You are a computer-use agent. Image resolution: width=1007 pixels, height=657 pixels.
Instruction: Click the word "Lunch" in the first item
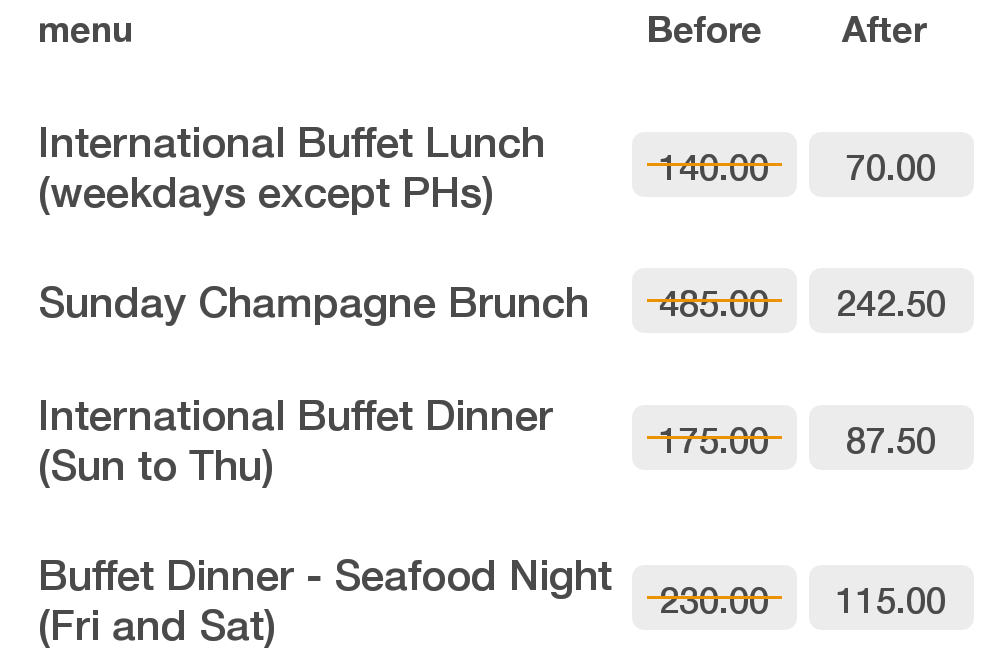485,144
